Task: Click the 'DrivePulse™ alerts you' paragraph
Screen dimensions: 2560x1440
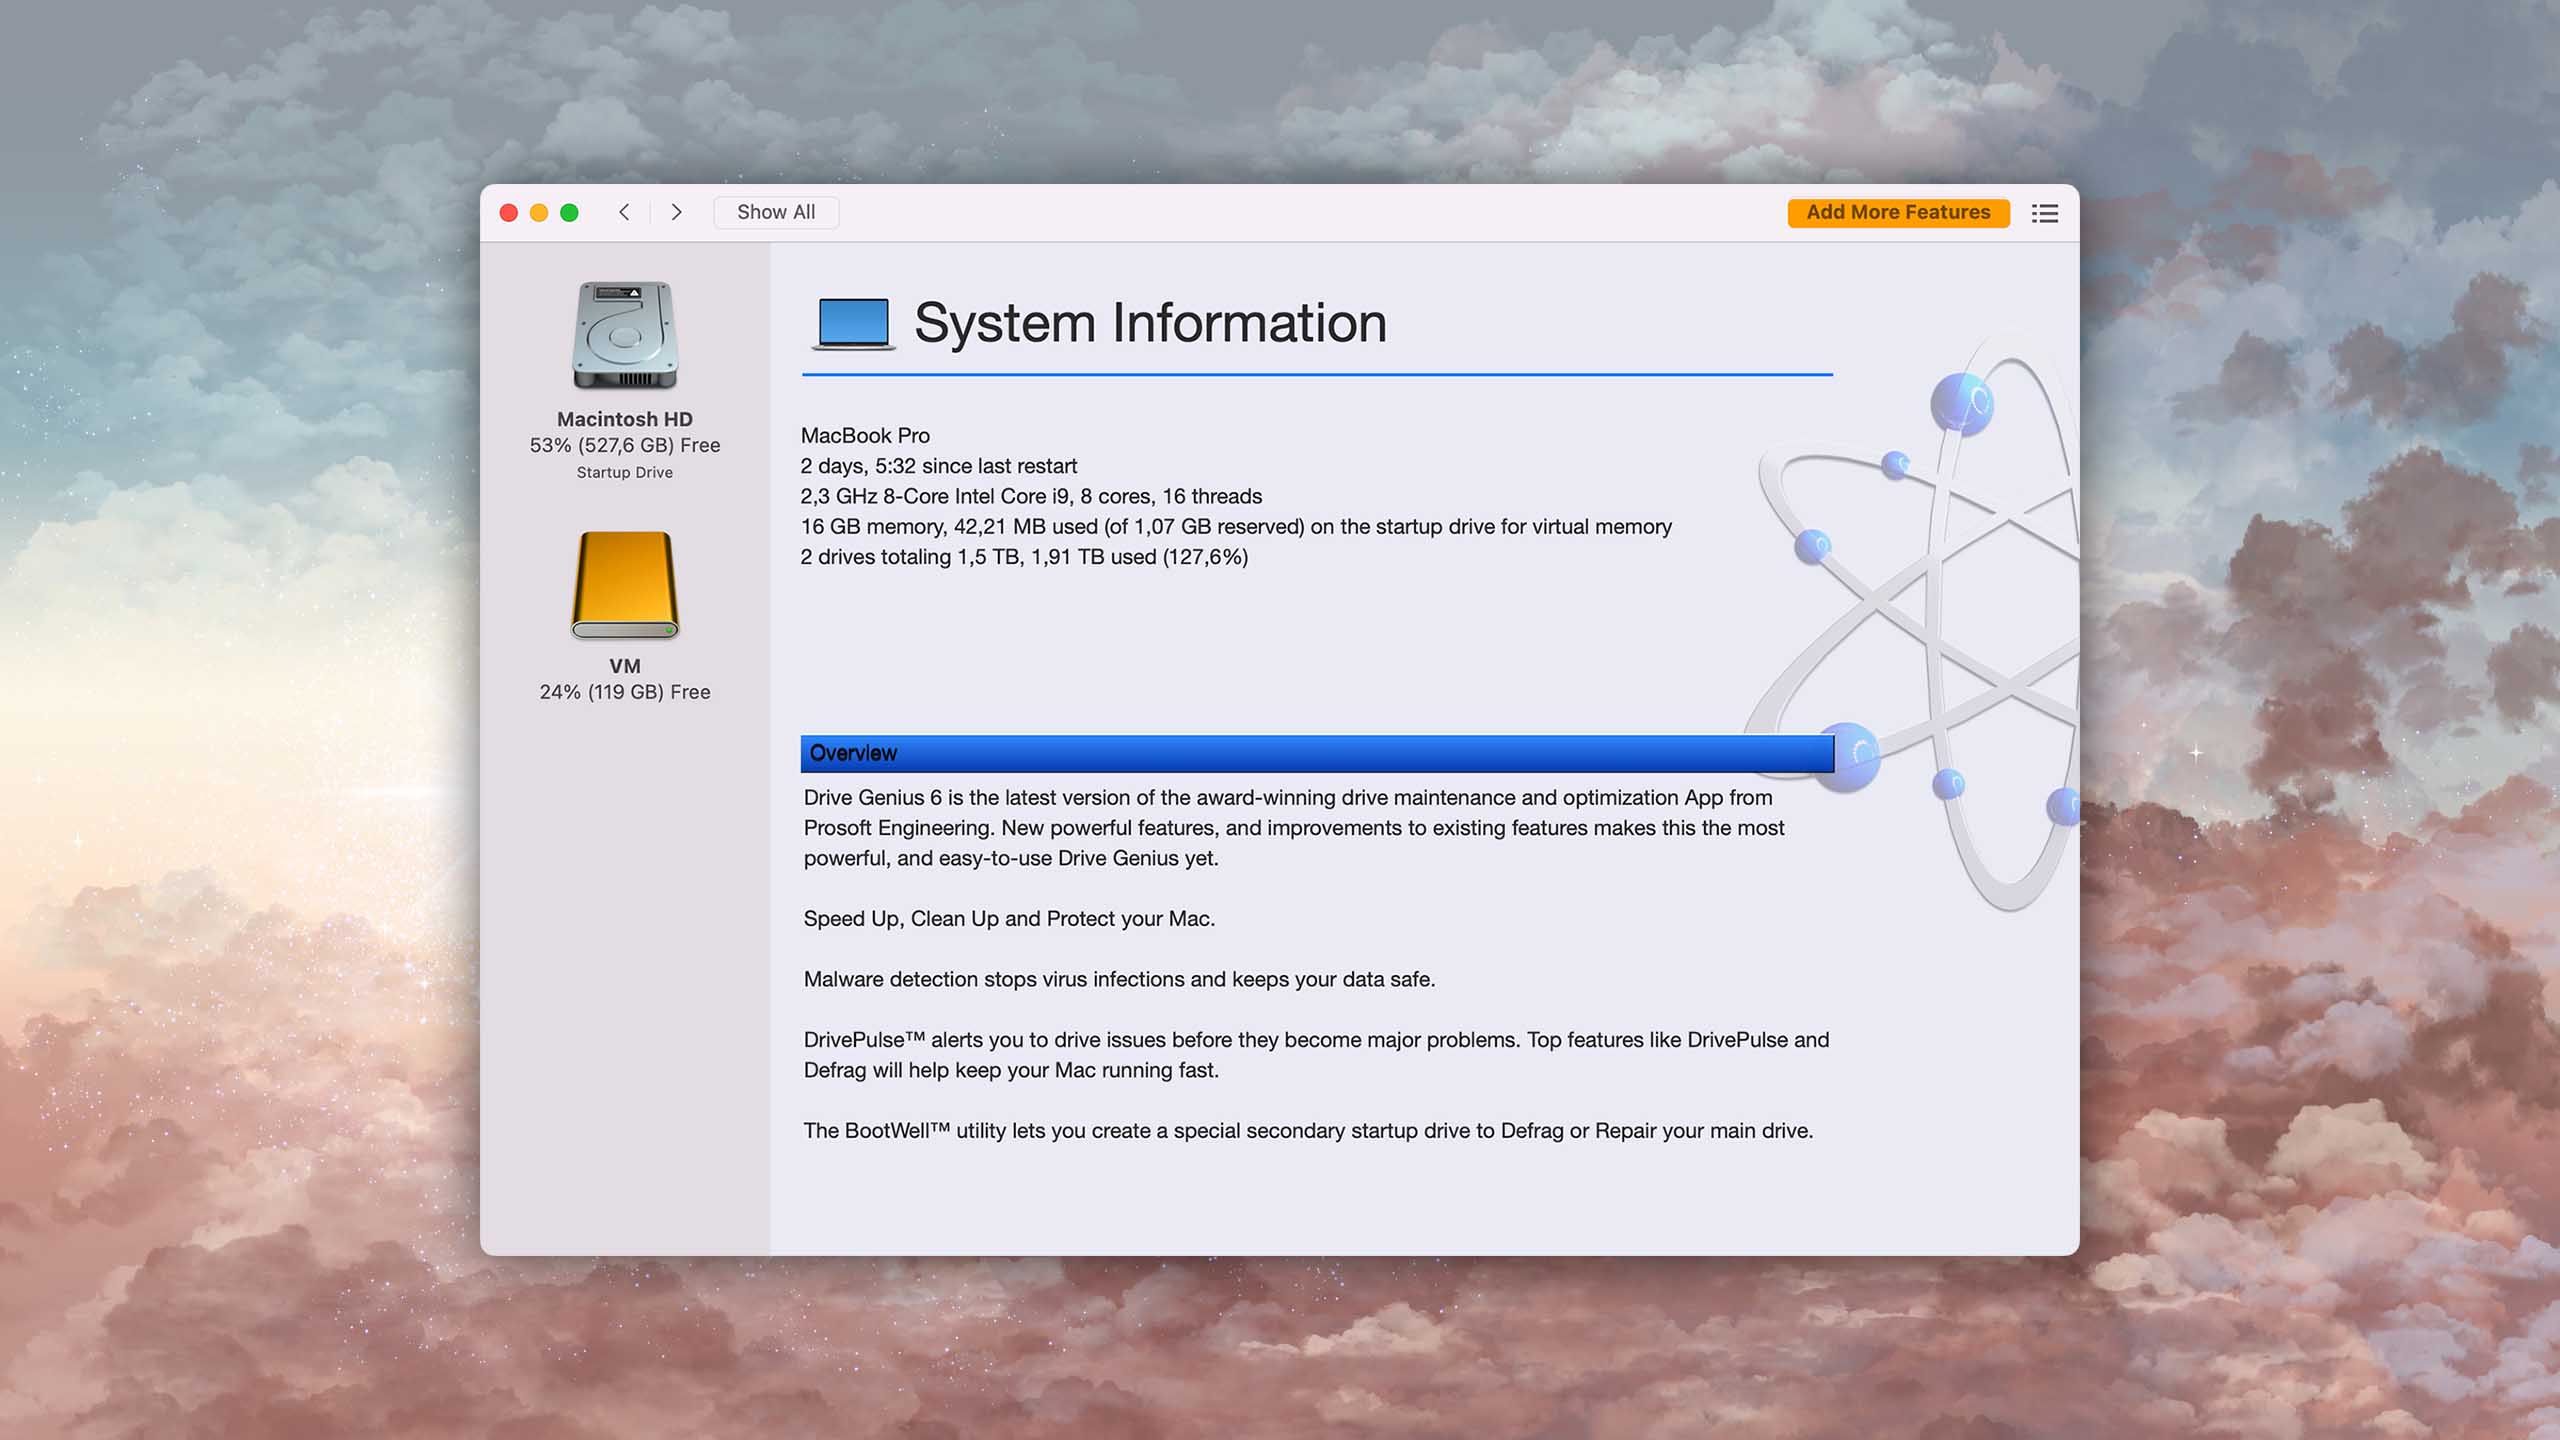Action: [x=1316, y=1055]
